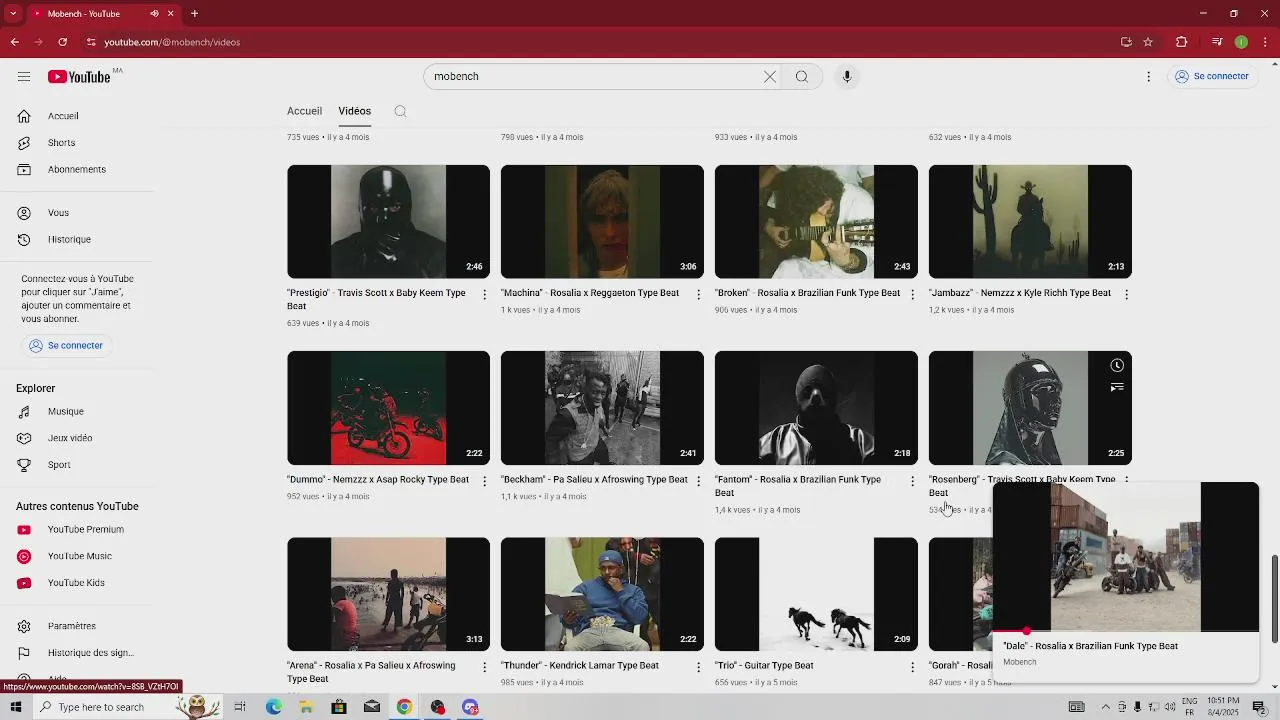Image resolution: width=1280 pixels, height=720 pixels.
Task: Open the "Prestigio" video thumbnail
Action: [388, 222]
